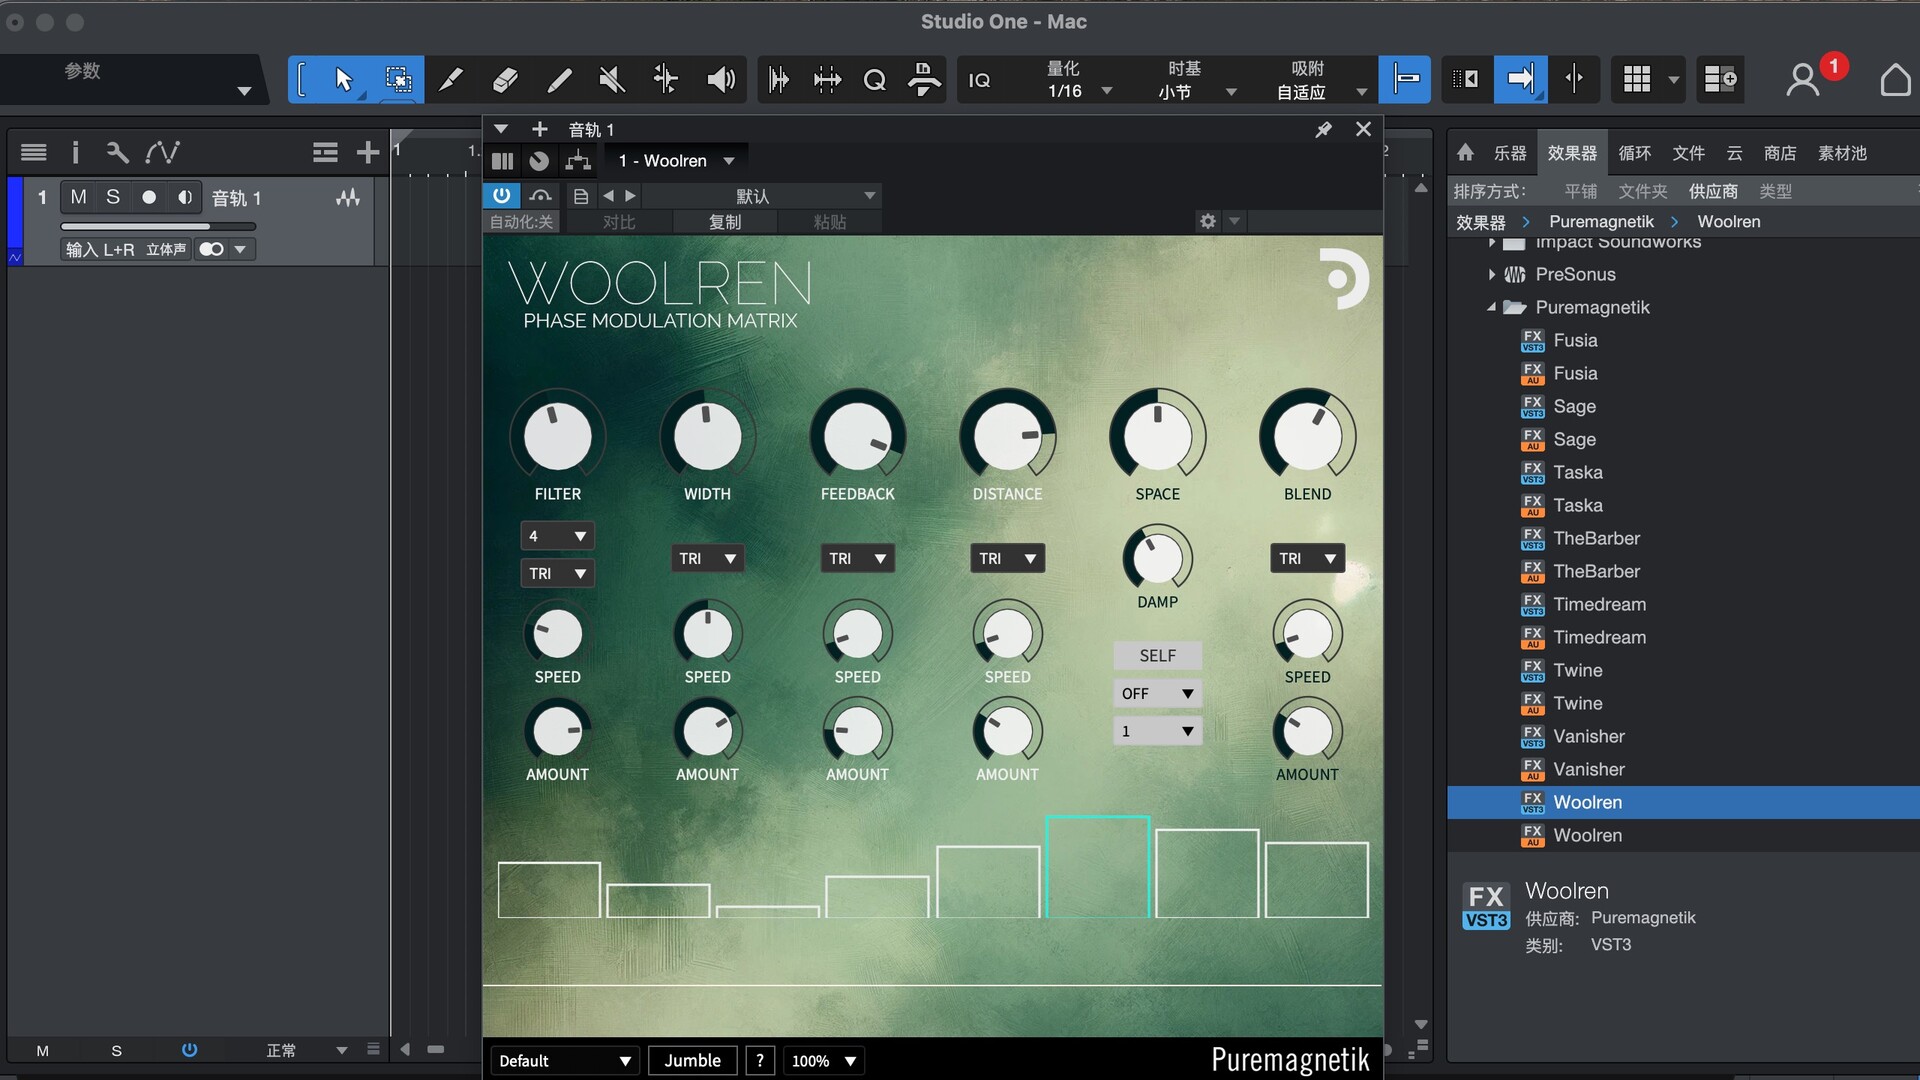Pin the Woolren plugin window
Image resolution: width=1920 pixels, height=1080 pixels.
1323,129
